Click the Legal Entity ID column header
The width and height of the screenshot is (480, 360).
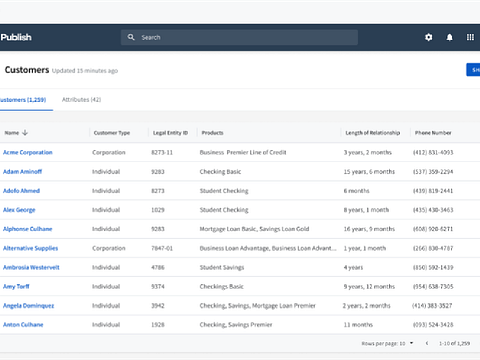pos(170,133)
